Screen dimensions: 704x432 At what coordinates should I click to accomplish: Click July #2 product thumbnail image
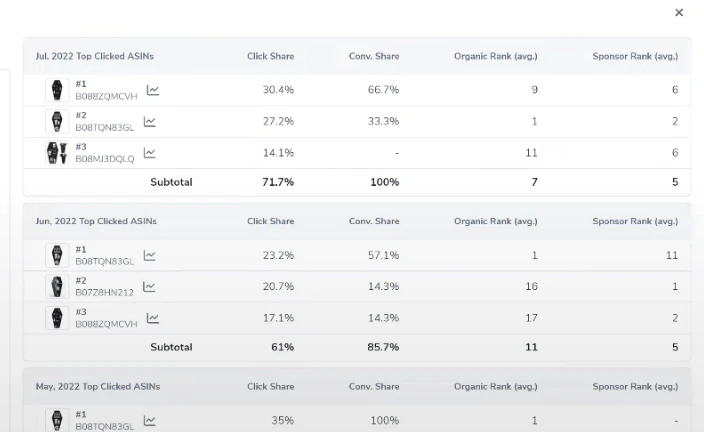click(x=57, y=122)
